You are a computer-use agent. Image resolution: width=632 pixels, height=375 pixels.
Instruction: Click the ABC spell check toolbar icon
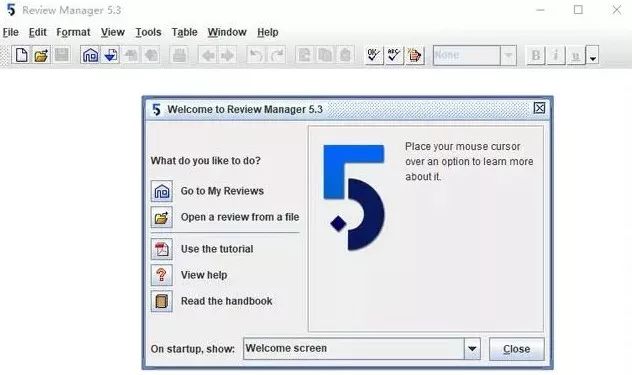(394, 55)
